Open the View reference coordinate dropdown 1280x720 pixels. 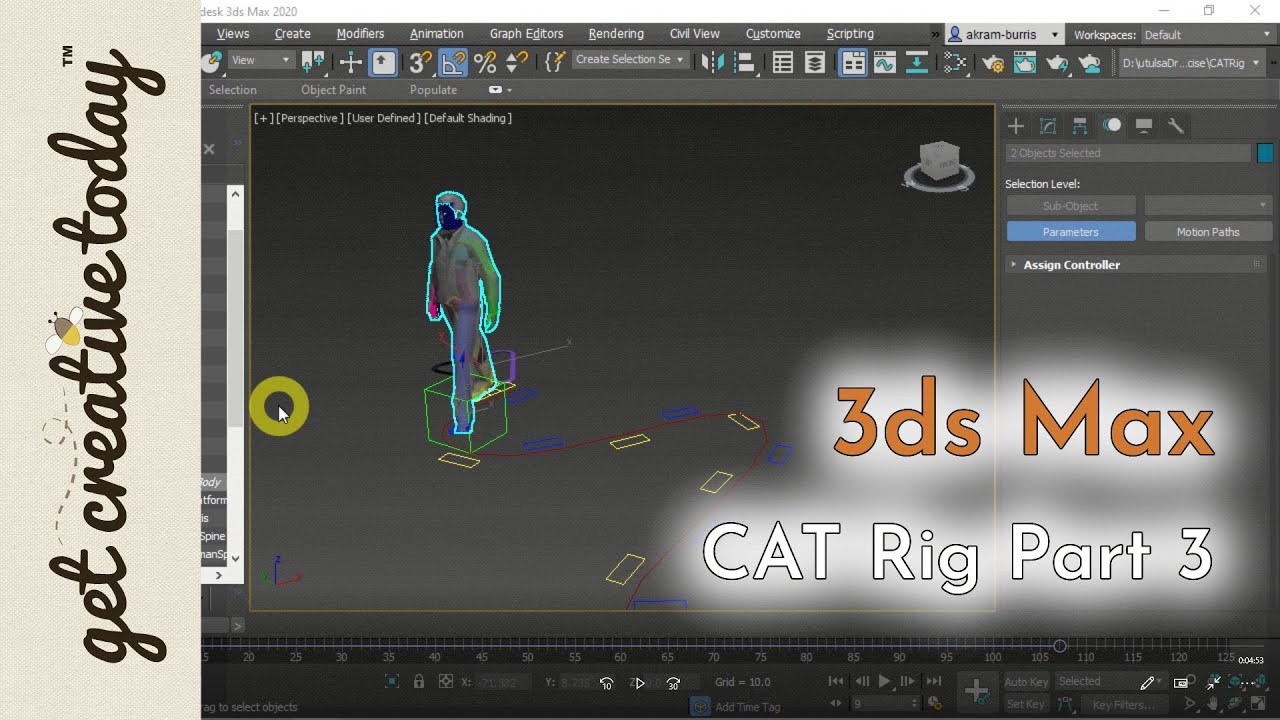(x=260, y=60)
